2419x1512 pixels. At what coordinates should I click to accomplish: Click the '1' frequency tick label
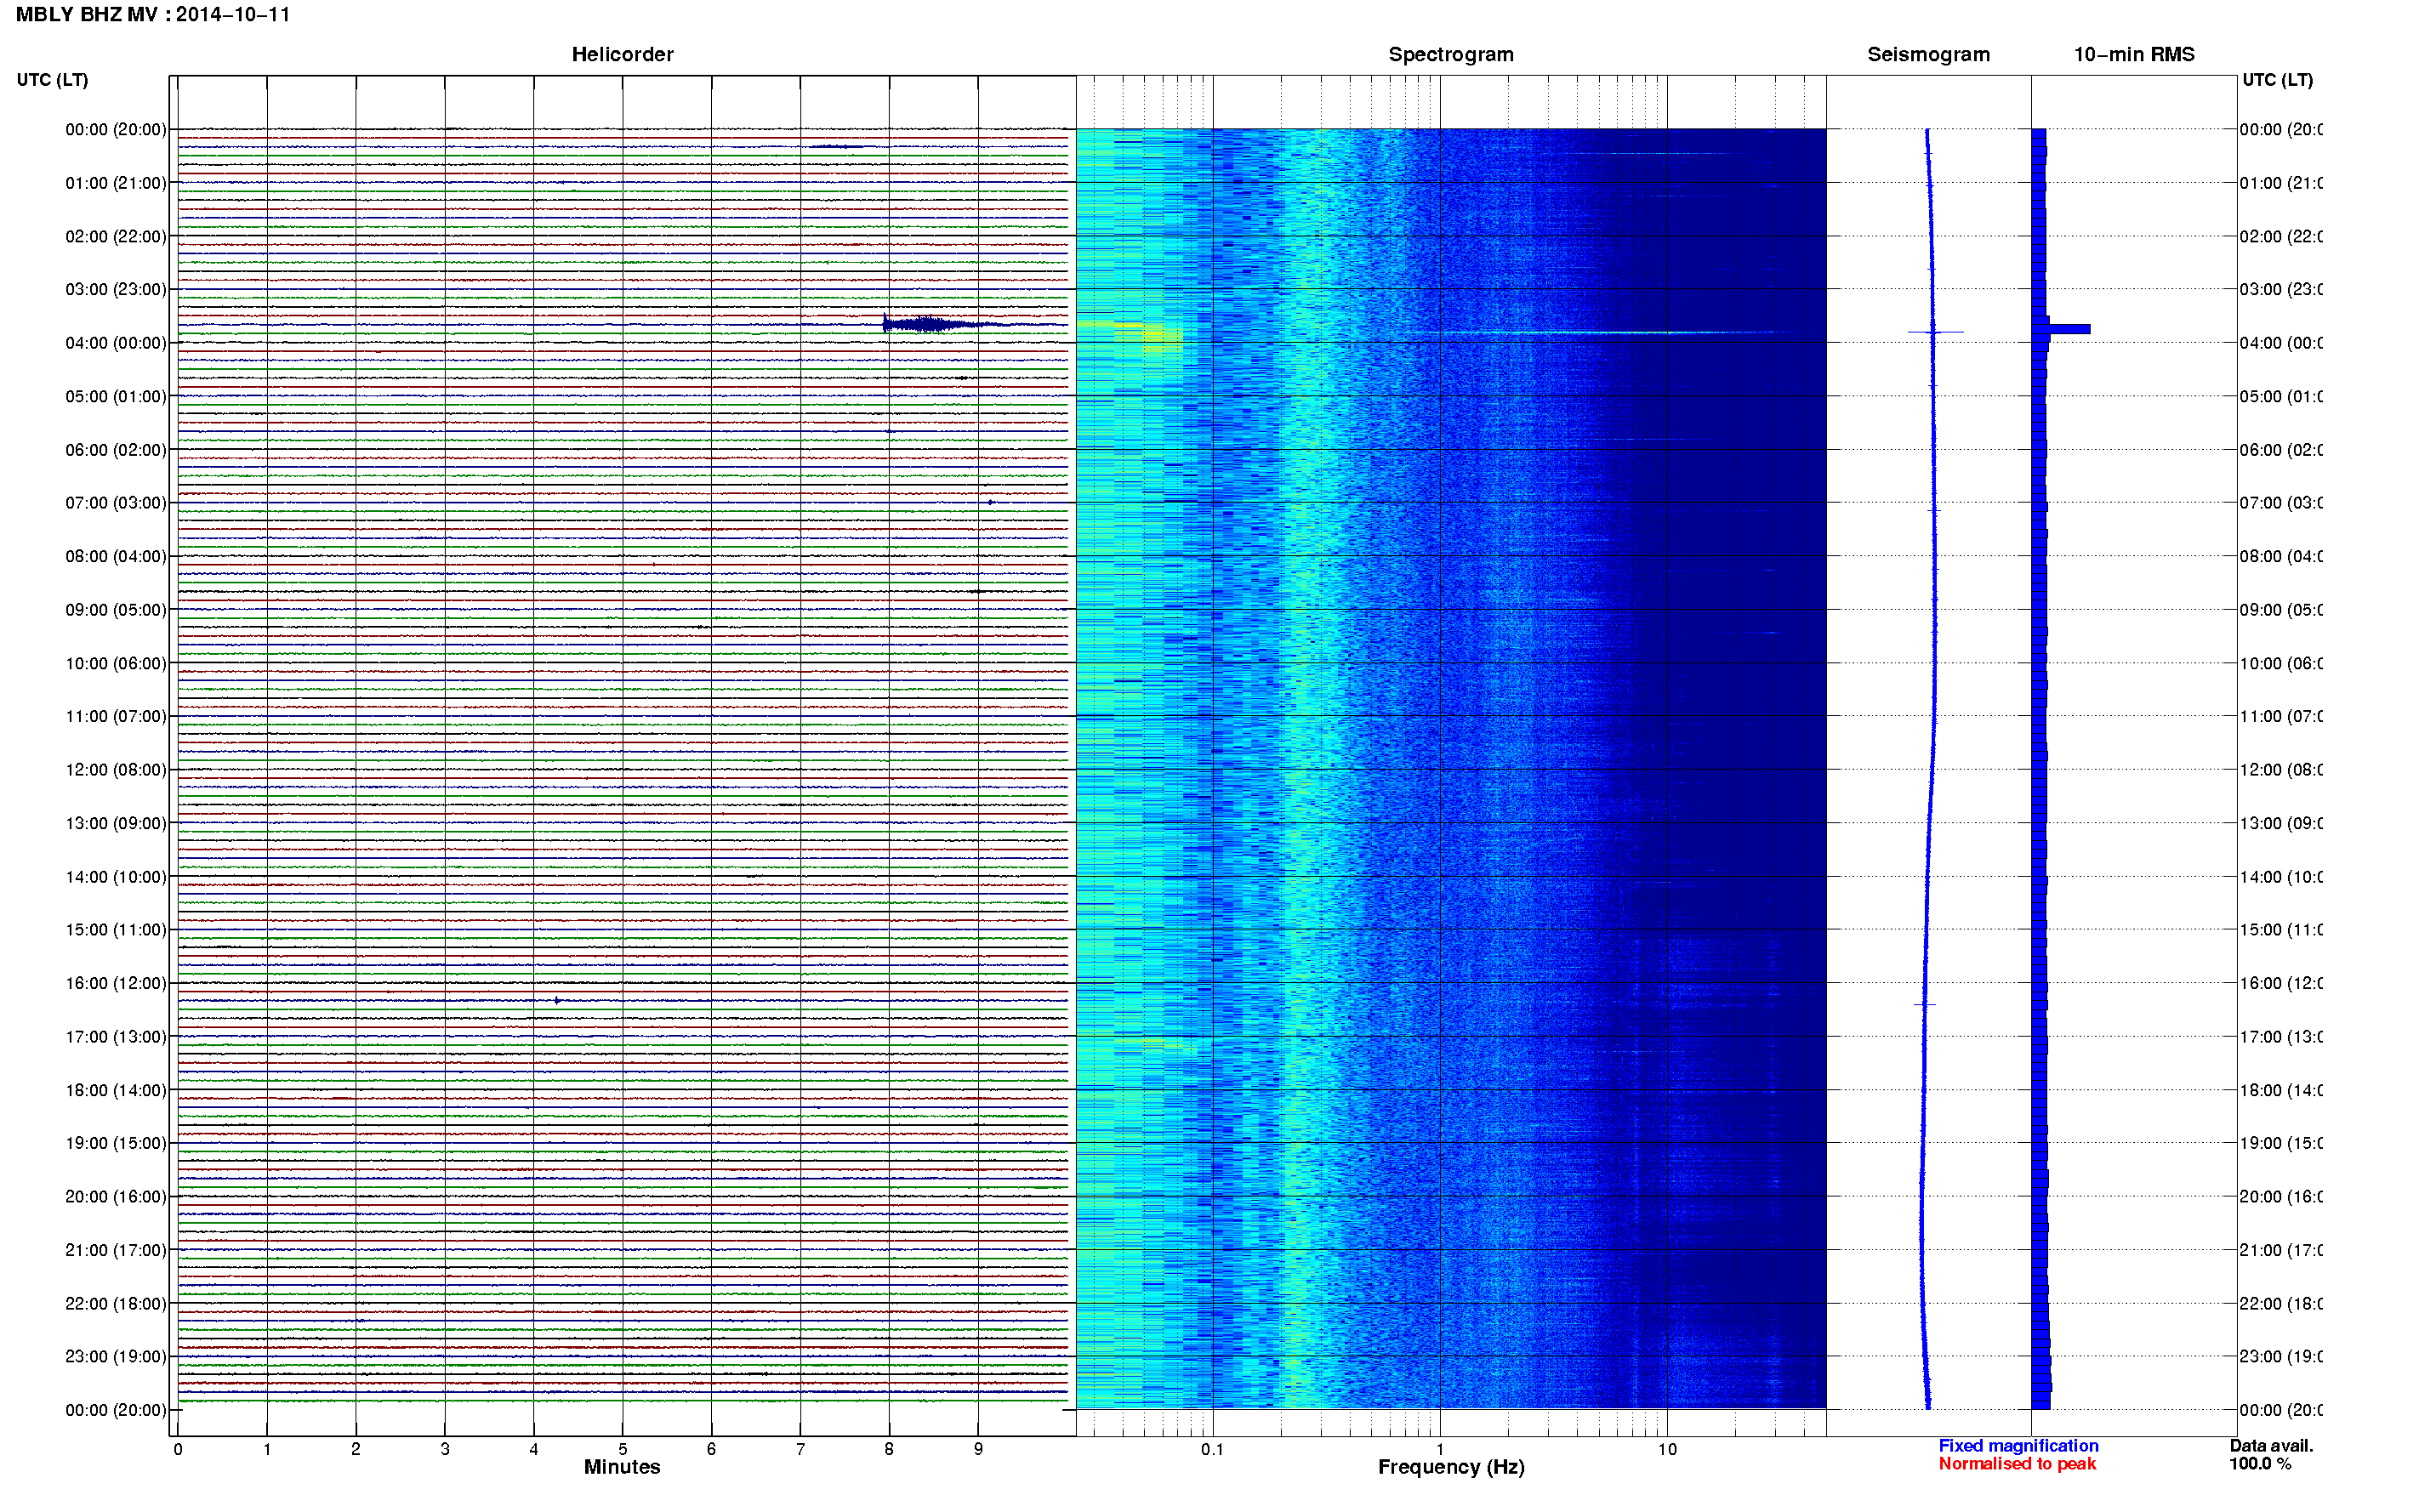(x=1440, y=1449)
